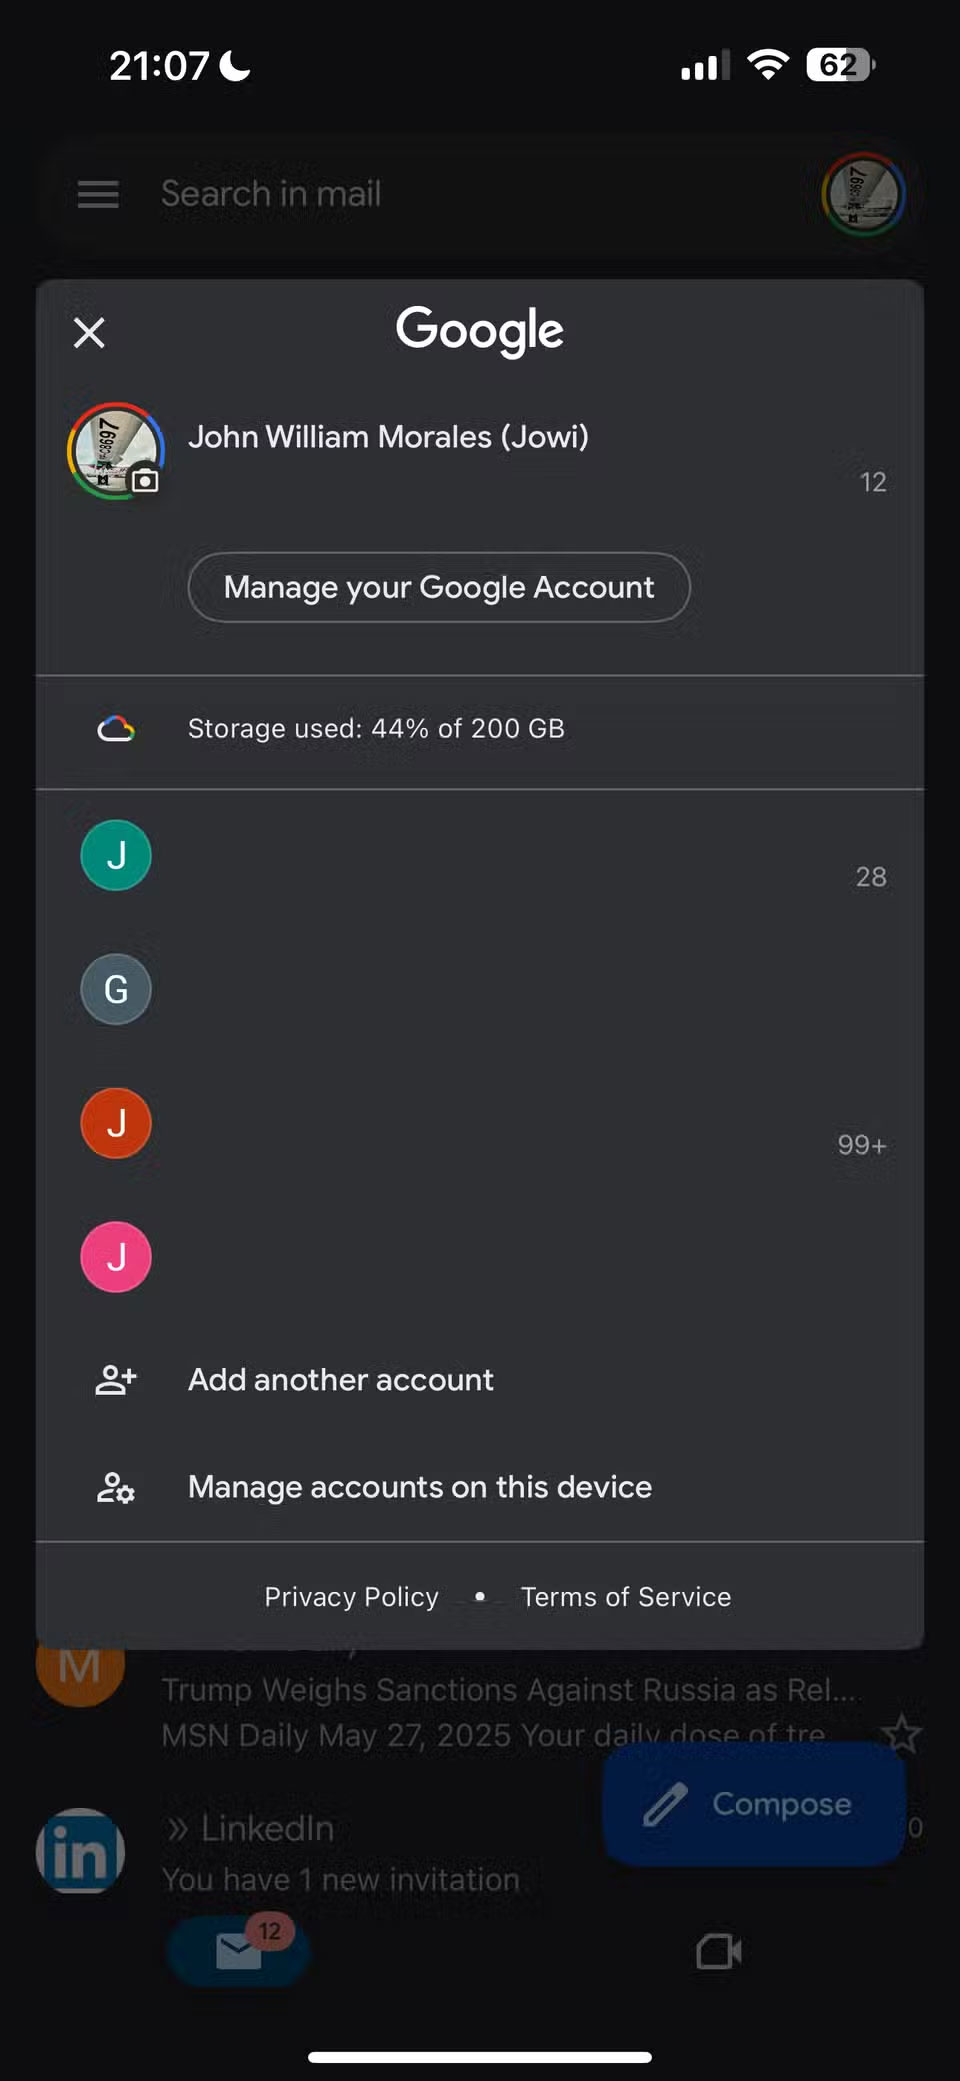Select Manage accounts on this device

[420, 1488]
